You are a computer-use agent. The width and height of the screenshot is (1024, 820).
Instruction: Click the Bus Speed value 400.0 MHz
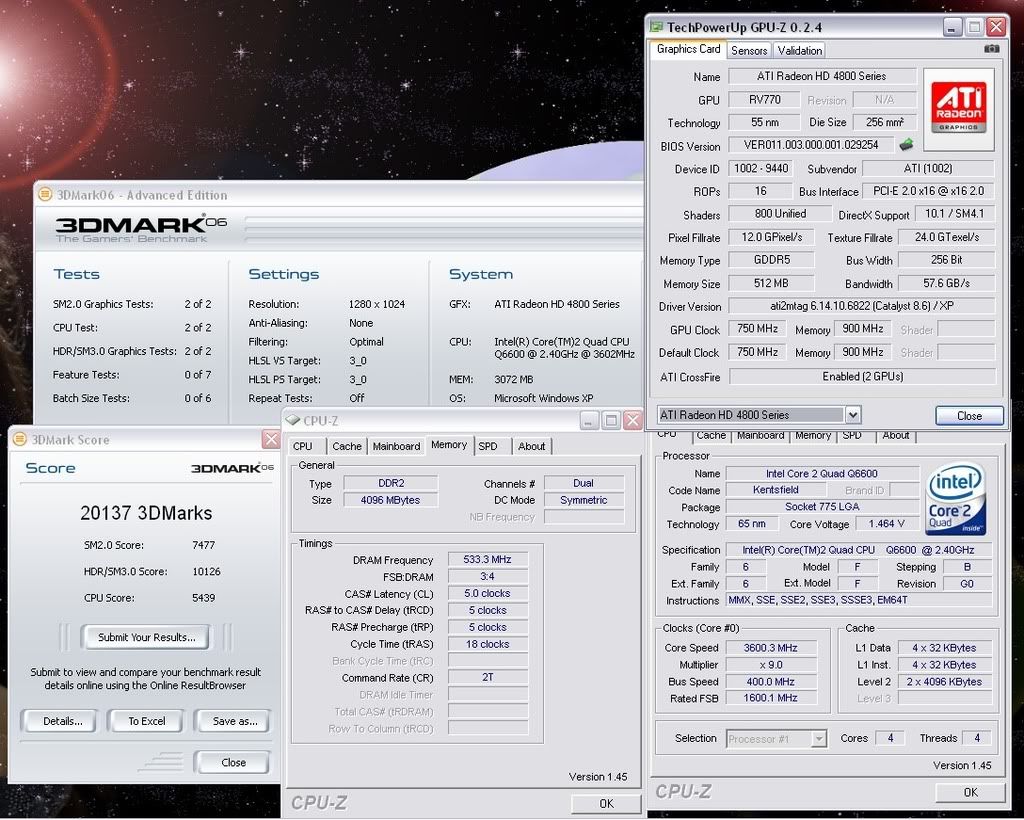pyautogui.click(x=771, y=682)
